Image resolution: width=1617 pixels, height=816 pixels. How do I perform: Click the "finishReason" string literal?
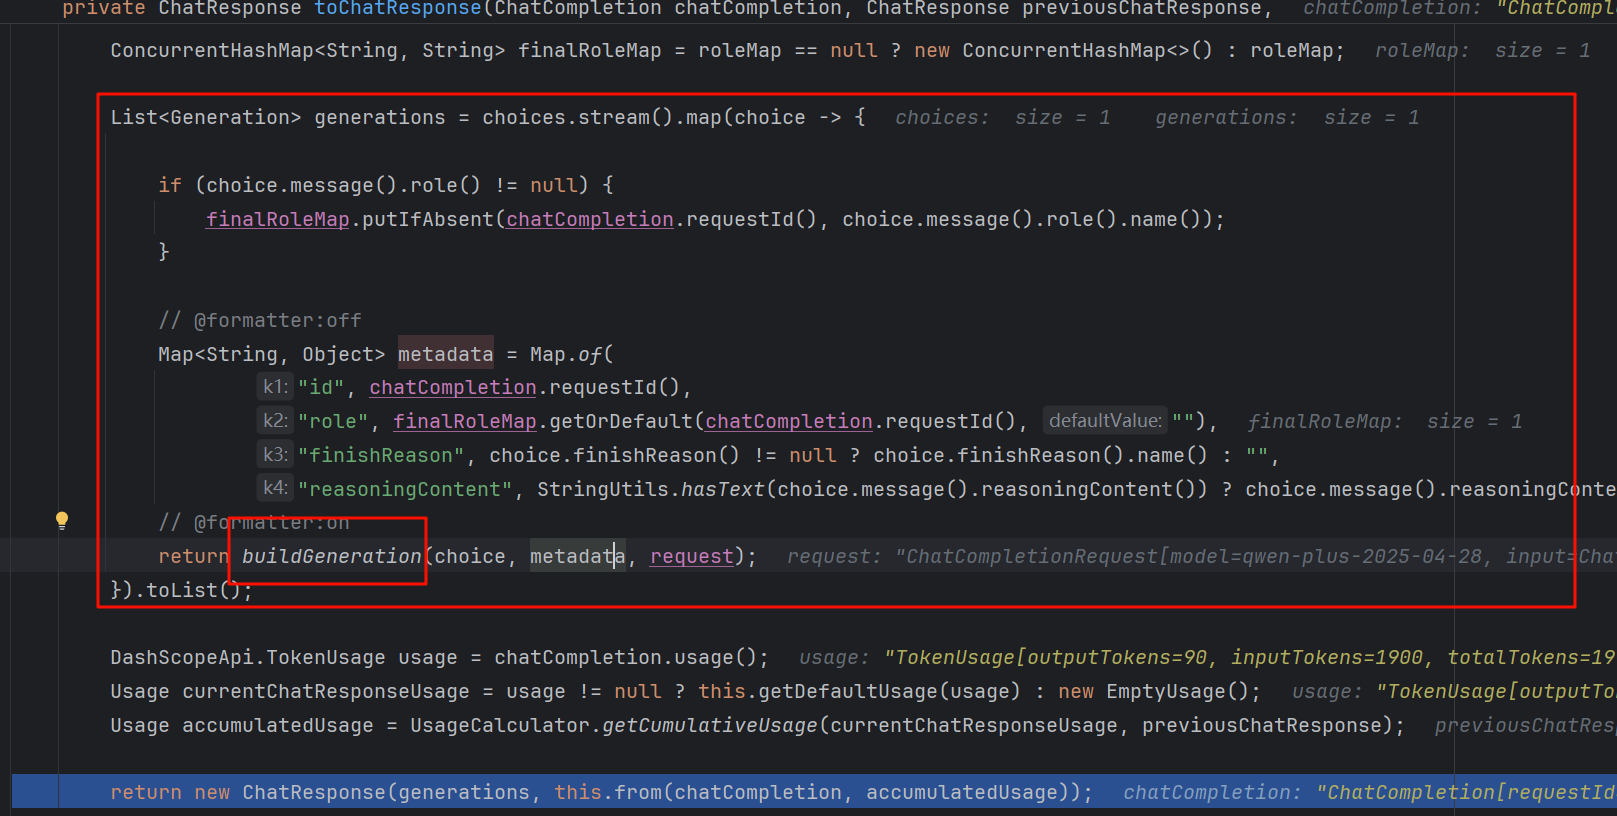381,455
